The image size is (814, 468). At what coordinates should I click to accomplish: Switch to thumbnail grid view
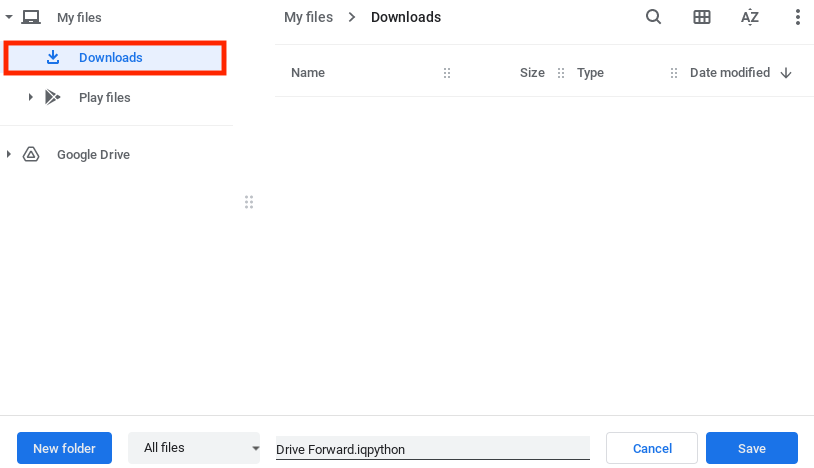(702, 17)
